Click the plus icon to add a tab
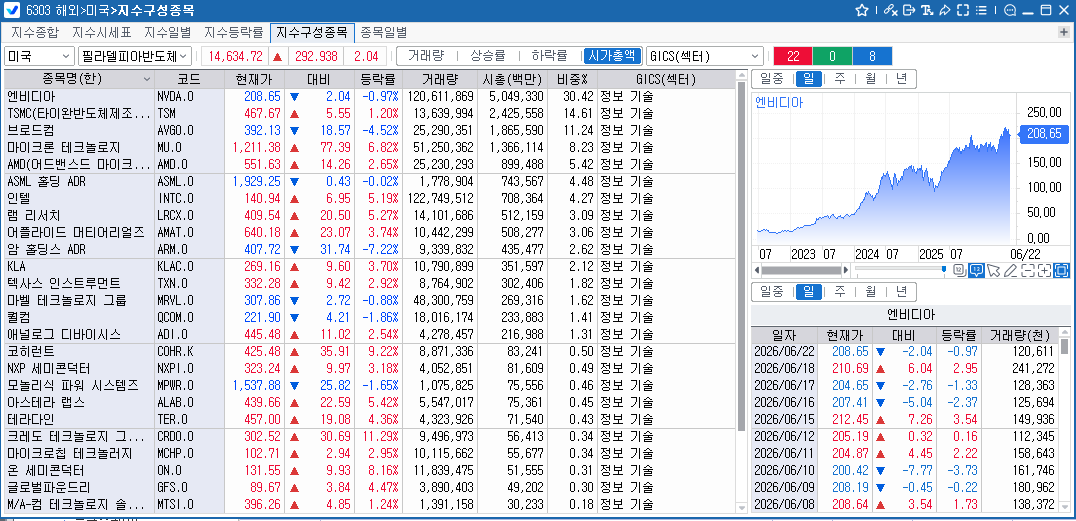Screen dimensions: 1076x521 tap(1064, 32)
